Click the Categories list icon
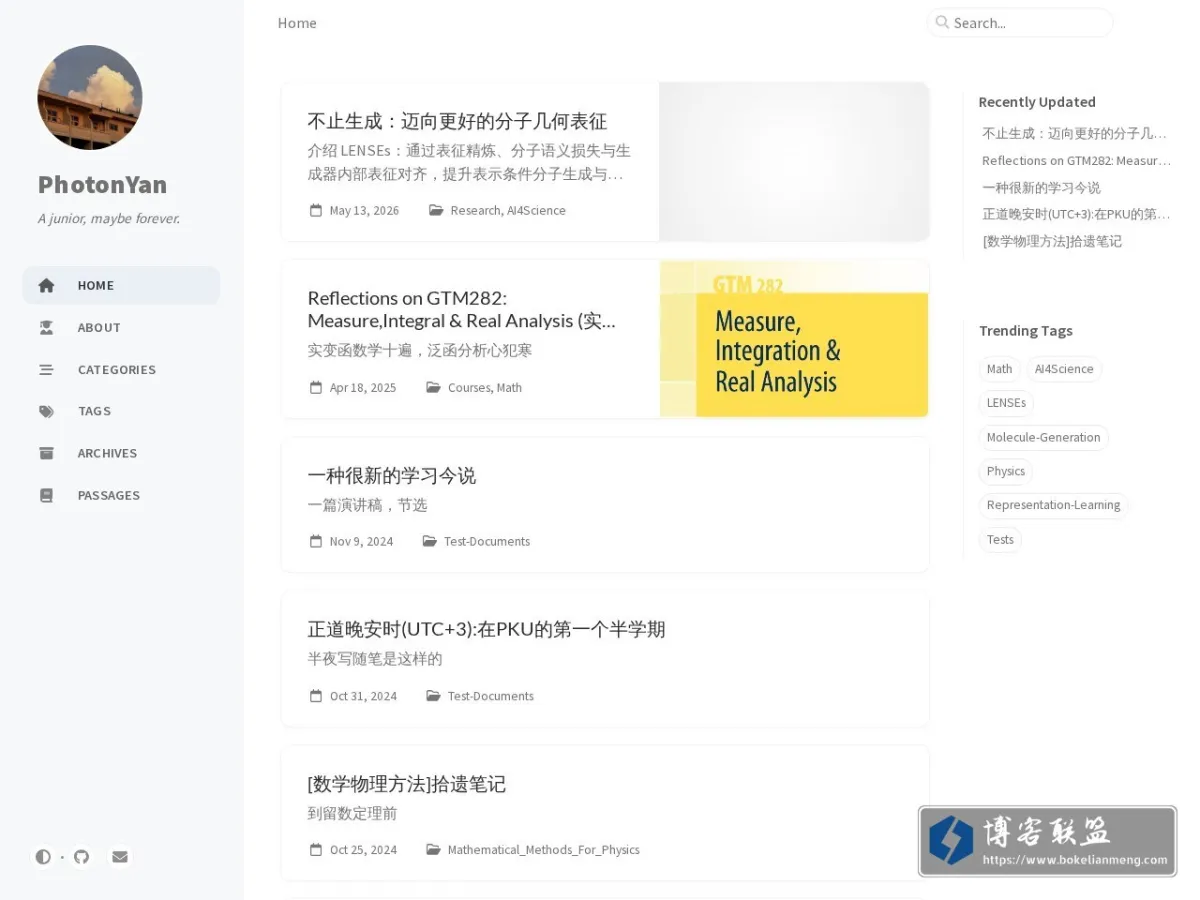The width and height of the screenshot is (1200, 900). click(x=46, y=369)
